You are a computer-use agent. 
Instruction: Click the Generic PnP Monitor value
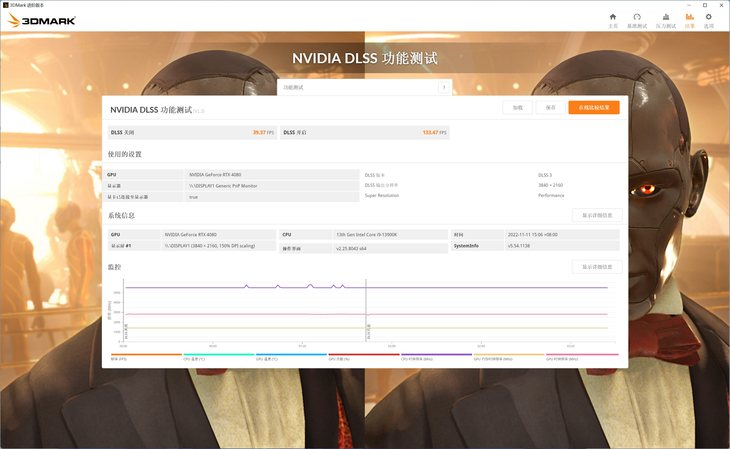click(223, 186)
